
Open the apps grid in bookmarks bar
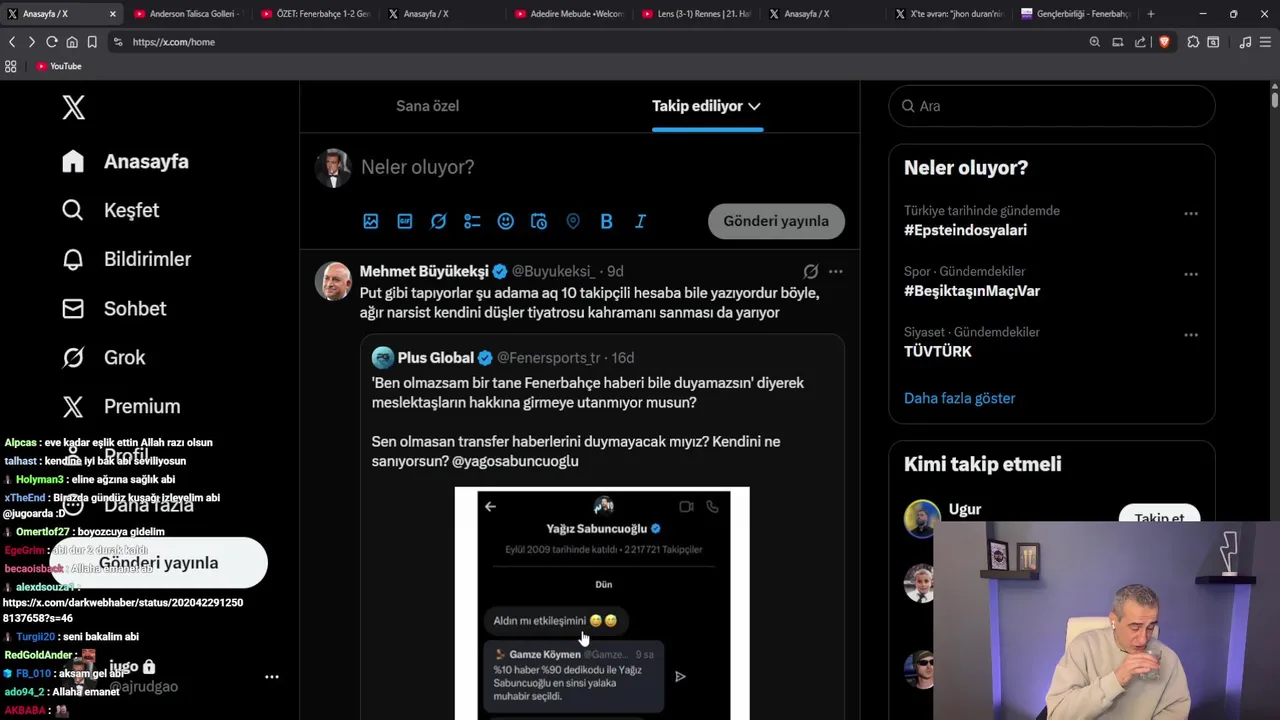click(x=11, y=66)
